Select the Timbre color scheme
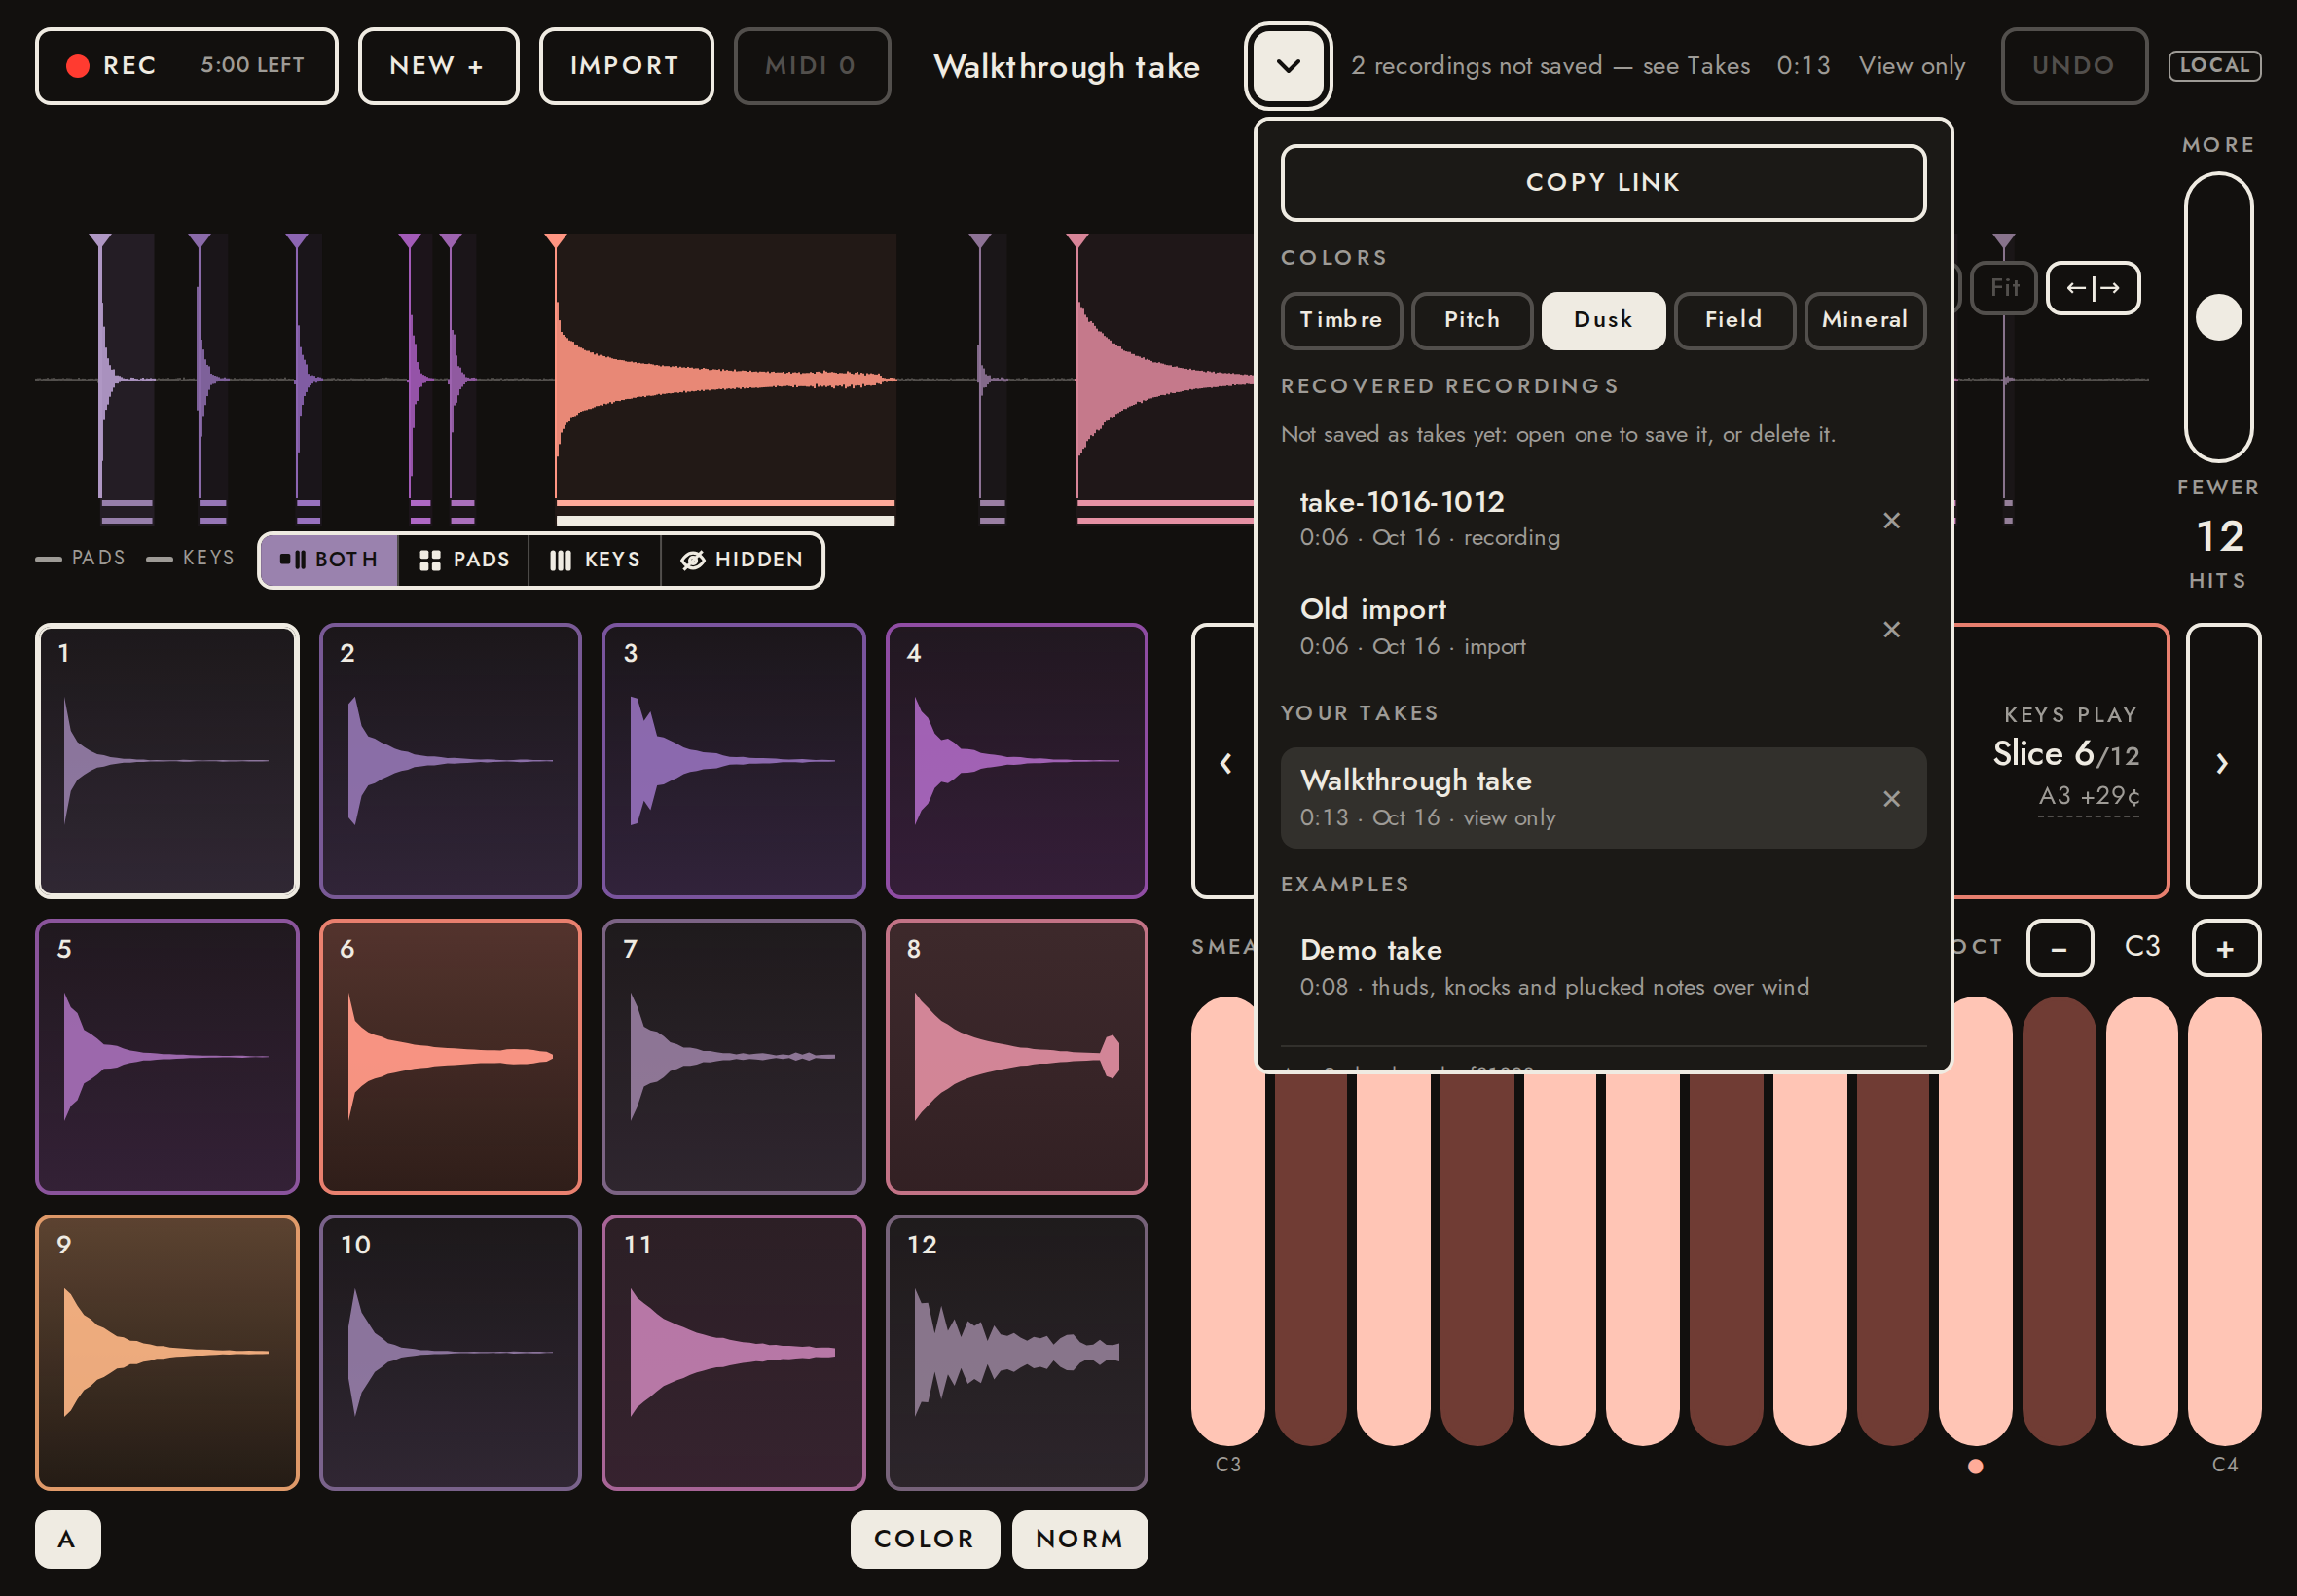 pos(1341,320)
